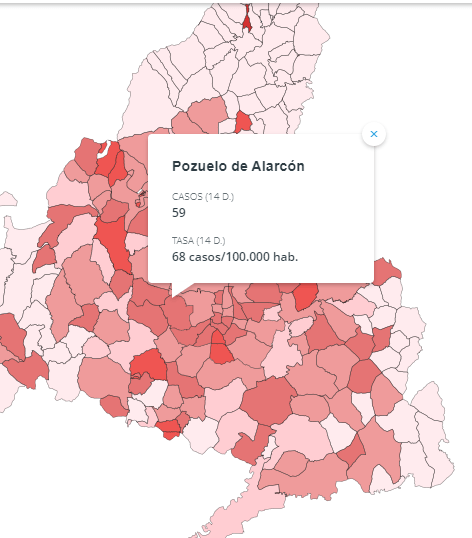Select the isolated pale polygon at far left edge
The image size is (472, 538).
coord(8,199)
